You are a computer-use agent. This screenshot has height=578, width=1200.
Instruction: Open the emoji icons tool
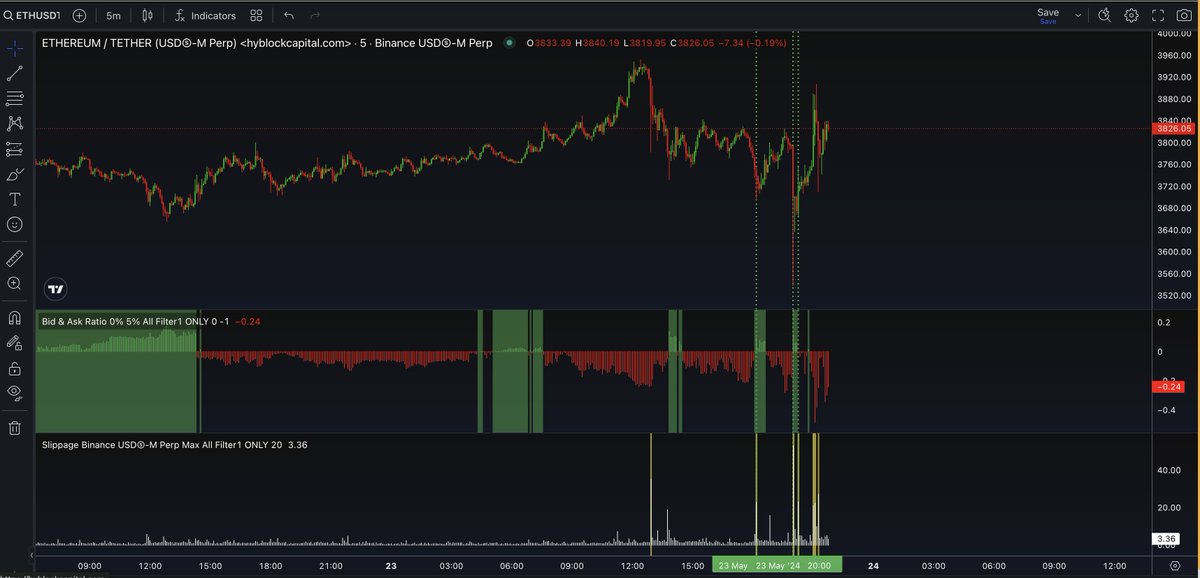(15, 225)
